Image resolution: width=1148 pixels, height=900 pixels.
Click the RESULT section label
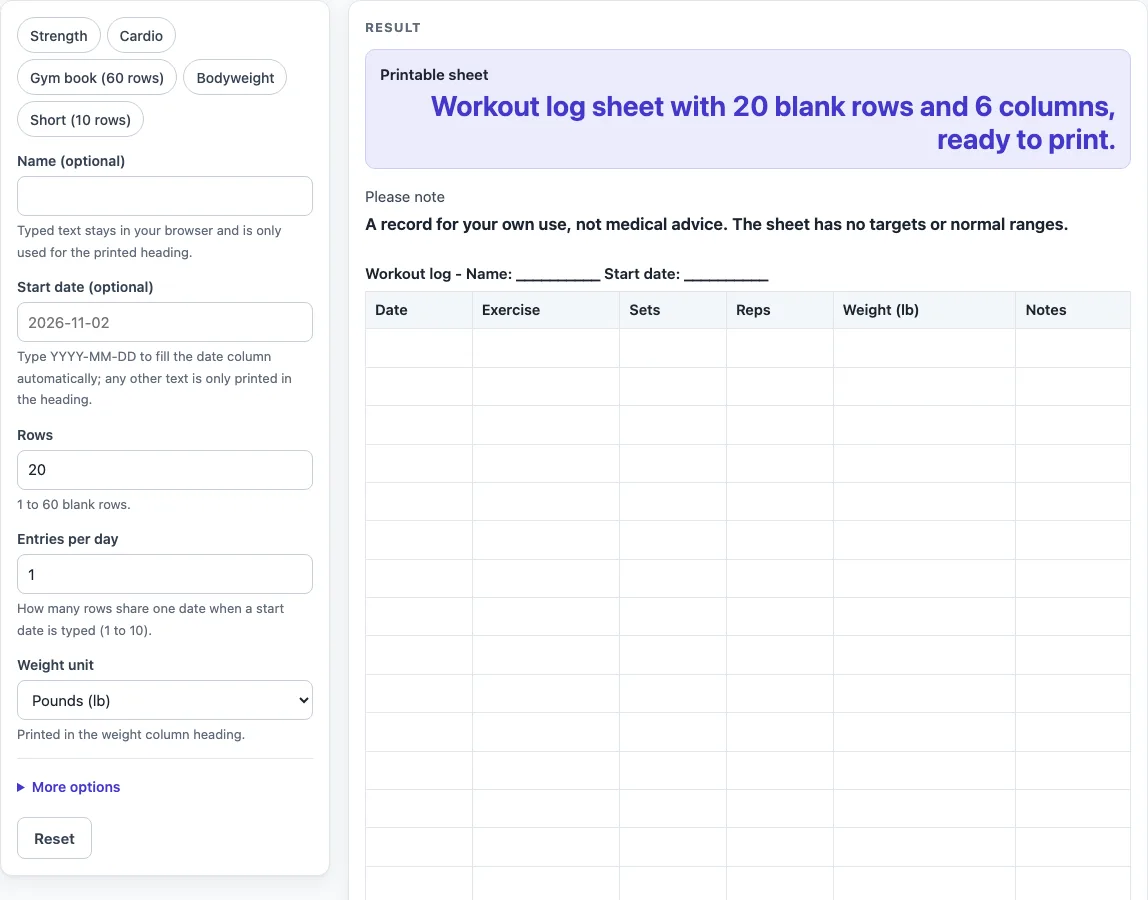pyautogui.click(x=393, y=28)
